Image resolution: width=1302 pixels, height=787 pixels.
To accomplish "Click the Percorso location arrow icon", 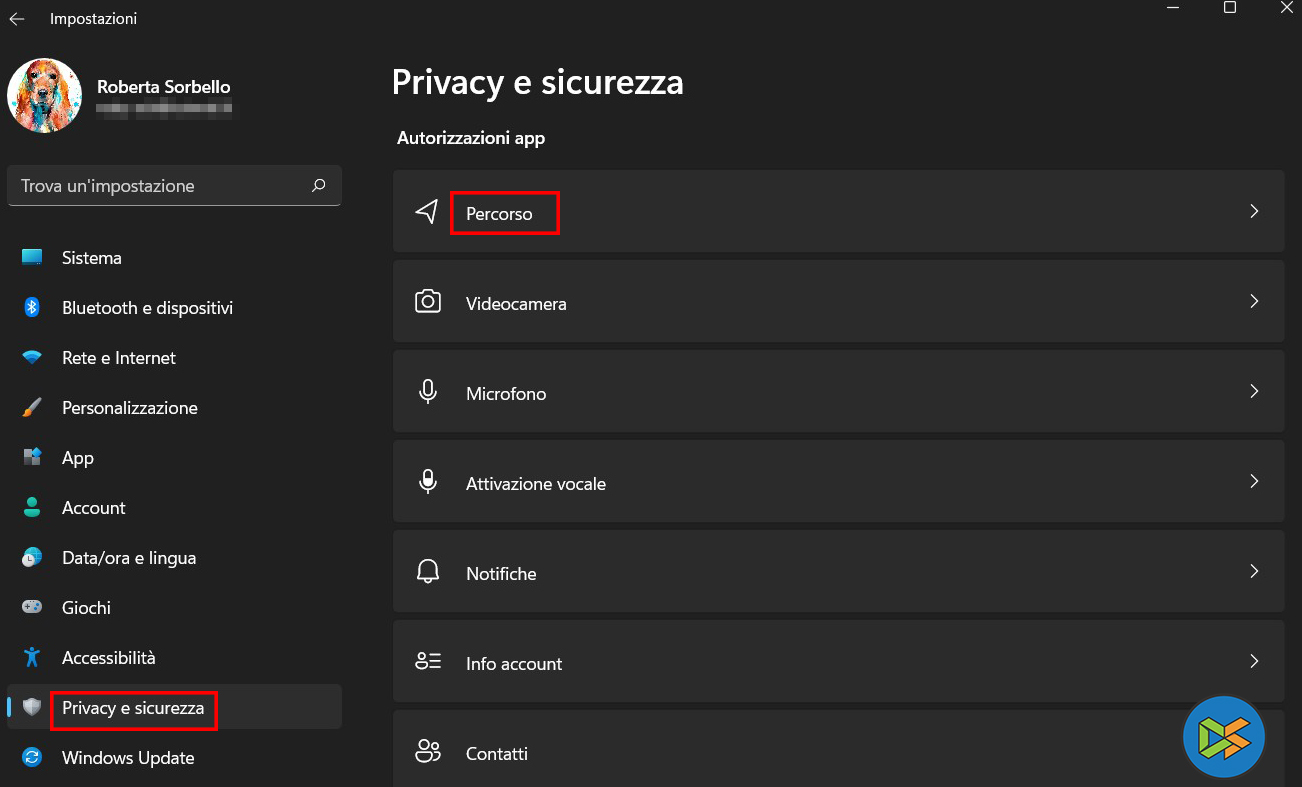I will click(x=428, y=212).
